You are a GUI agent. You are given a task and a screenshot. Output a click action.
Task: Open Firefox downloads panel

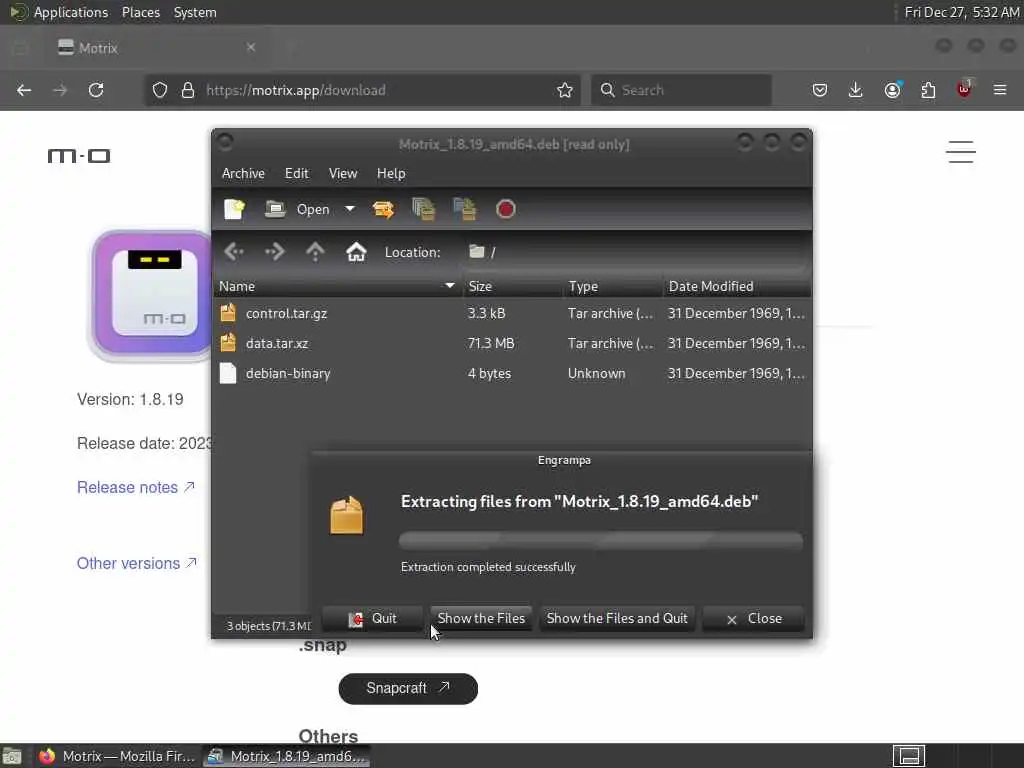coord(856,90)
